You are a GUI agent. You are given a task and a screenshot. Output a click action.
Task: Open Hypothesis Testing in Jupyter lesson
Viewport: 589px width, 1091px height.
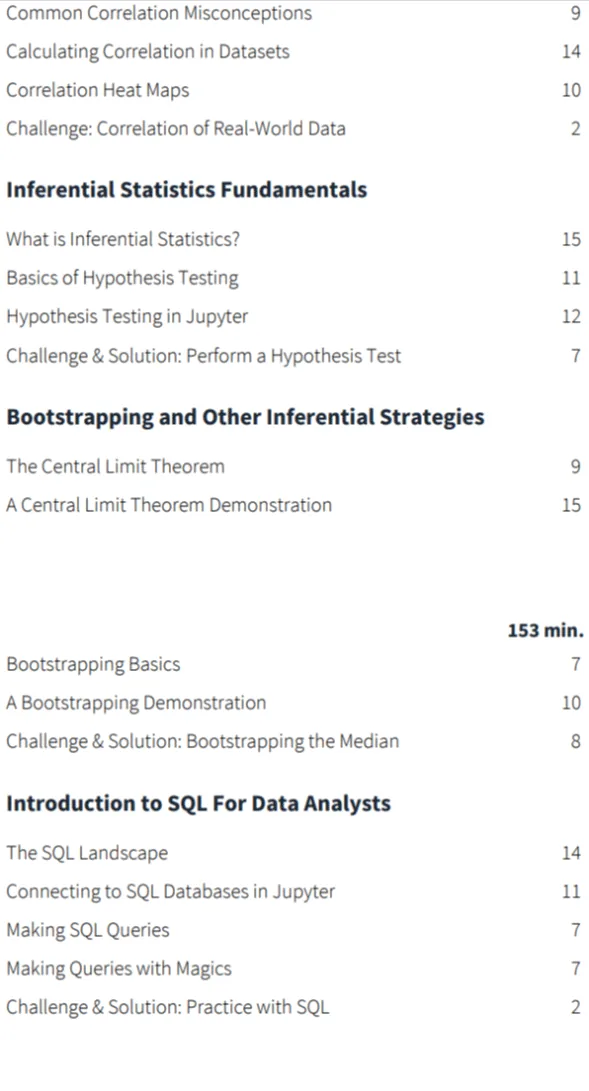click(127, 317)
